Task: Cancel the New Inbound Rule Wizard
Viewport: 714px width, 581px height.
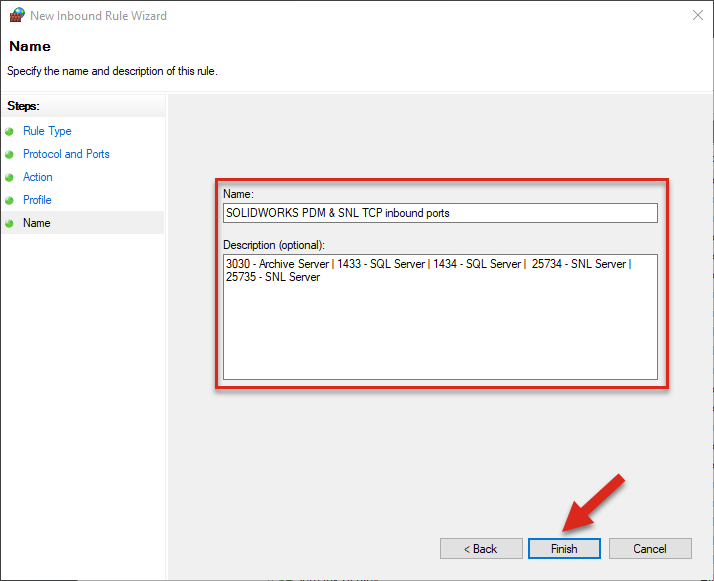Action: 650,549
